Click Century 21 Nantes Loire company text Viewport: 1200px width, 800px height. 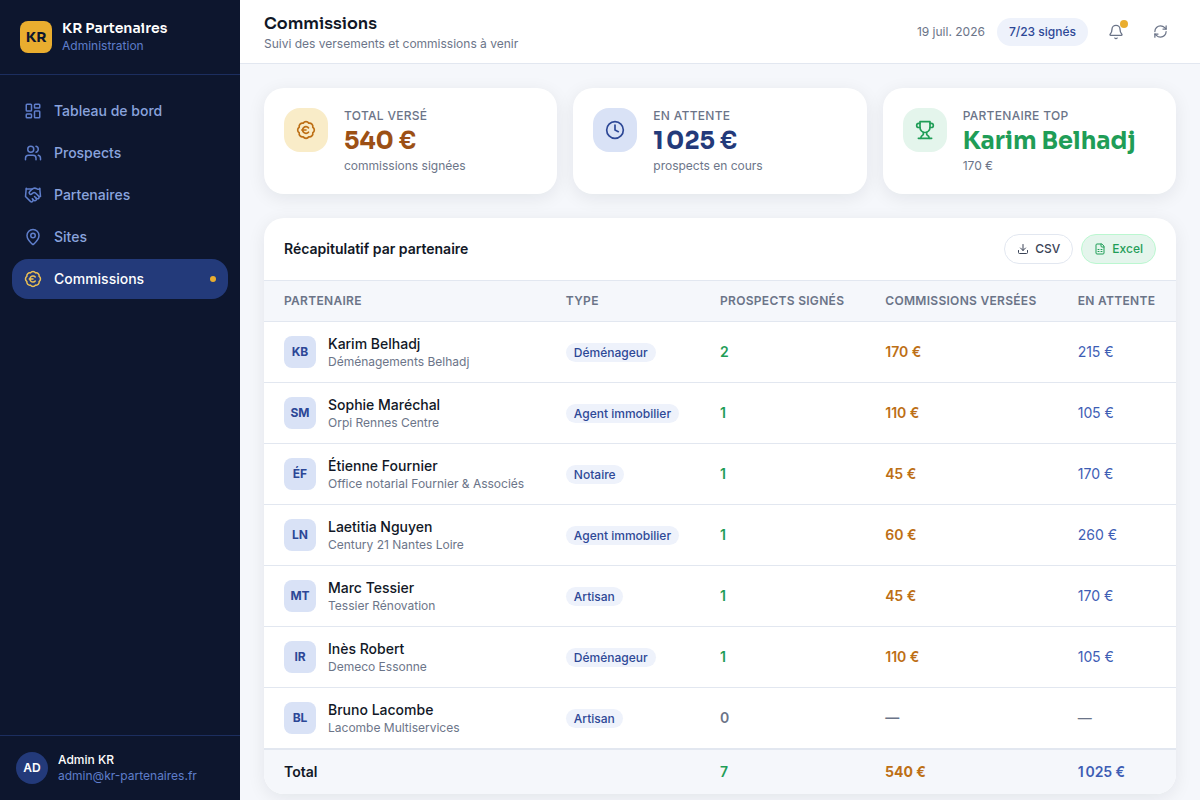click(396, 545)
